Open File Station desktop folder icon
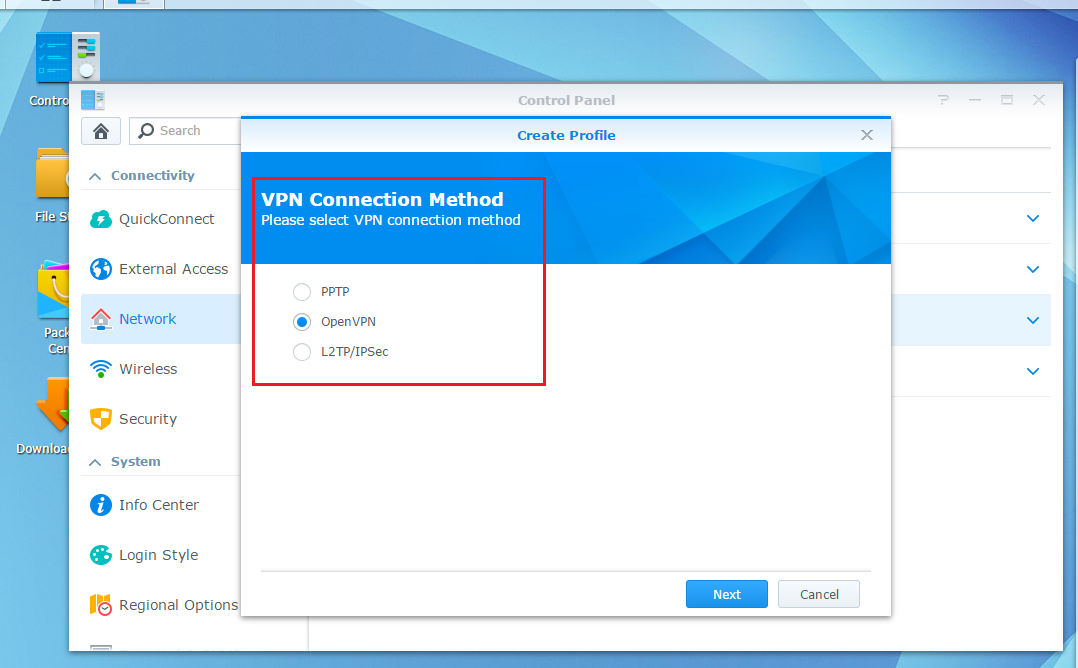1078x668 pixels. coord(52,173)
